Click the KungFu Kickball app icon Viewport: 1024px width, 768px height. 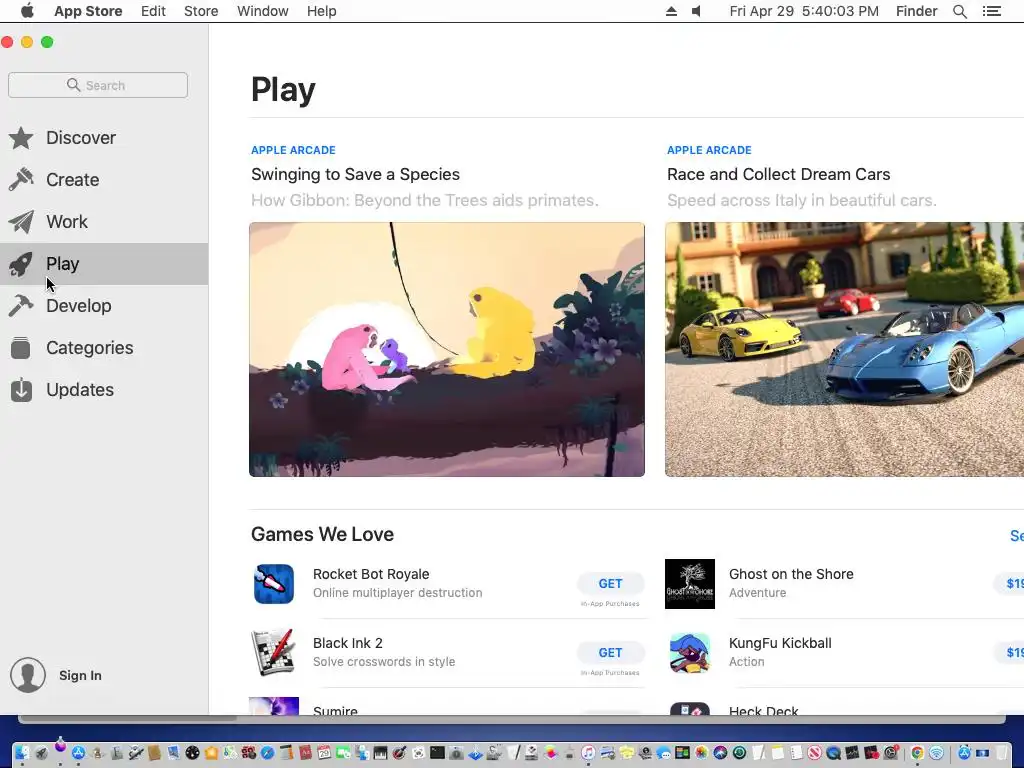pos(690,652)
